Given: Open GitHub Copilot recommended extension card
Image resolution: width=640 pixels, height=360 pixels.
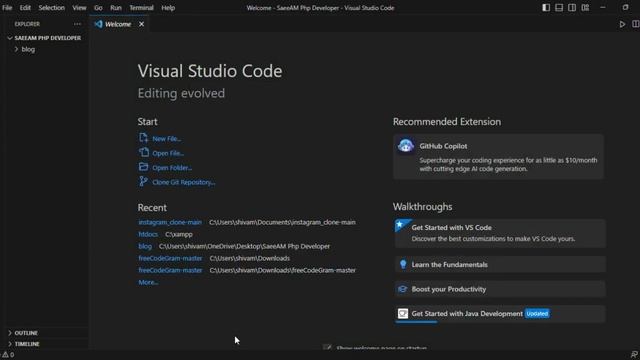Looking at the screenshot, I should 498,157.
